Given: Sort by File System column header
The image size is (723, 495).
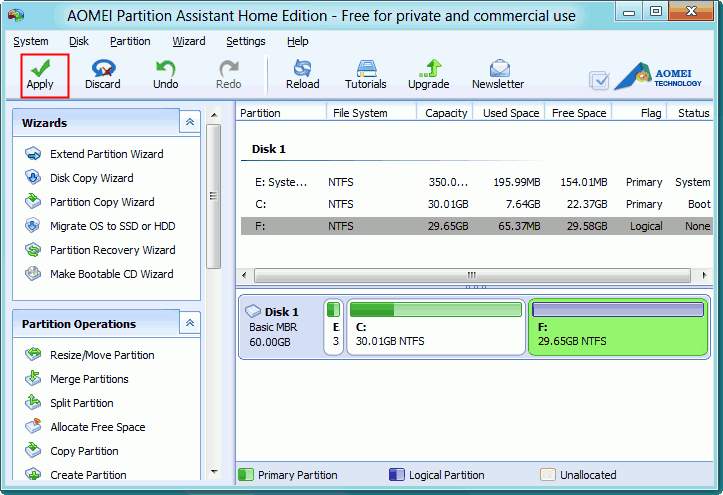Looking at the screenshot, I should click(372, 113).
